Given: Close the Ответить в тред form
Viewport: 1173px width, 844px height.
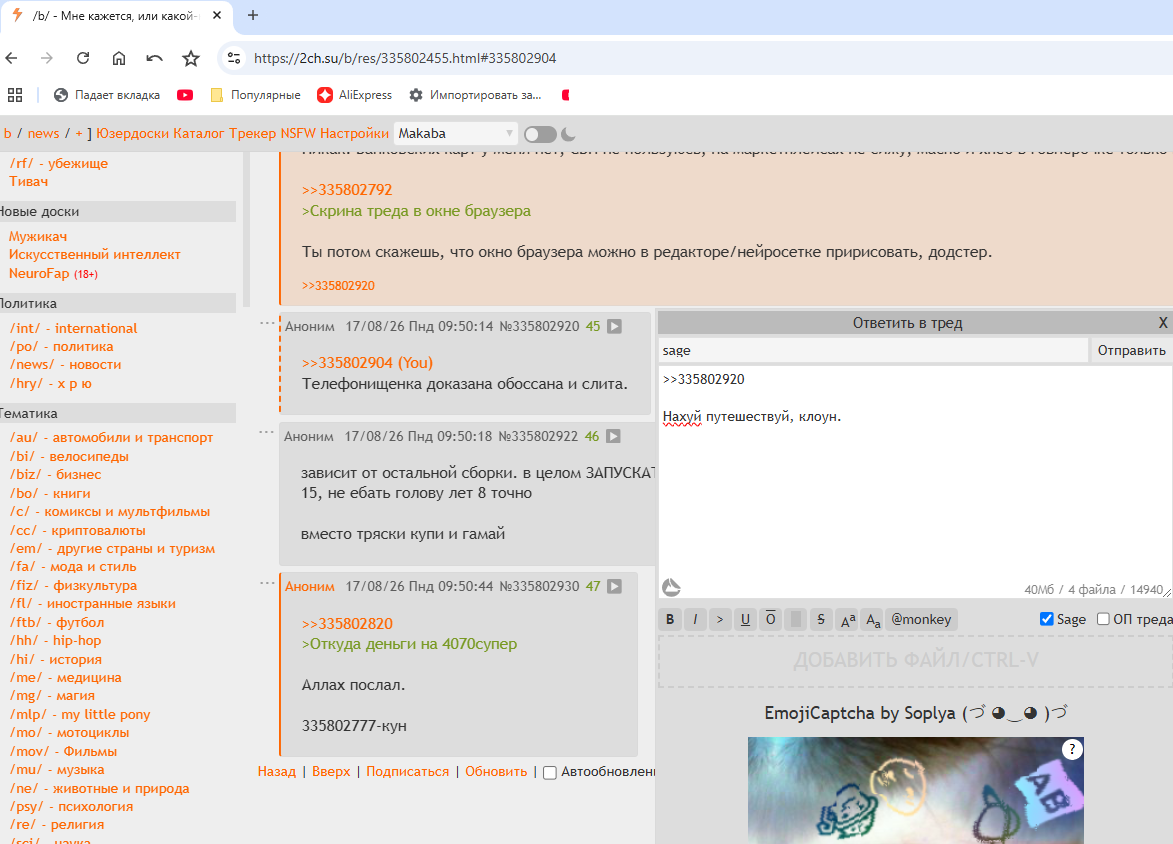Looking at the screenshot, I should [x=1163, y=322].
